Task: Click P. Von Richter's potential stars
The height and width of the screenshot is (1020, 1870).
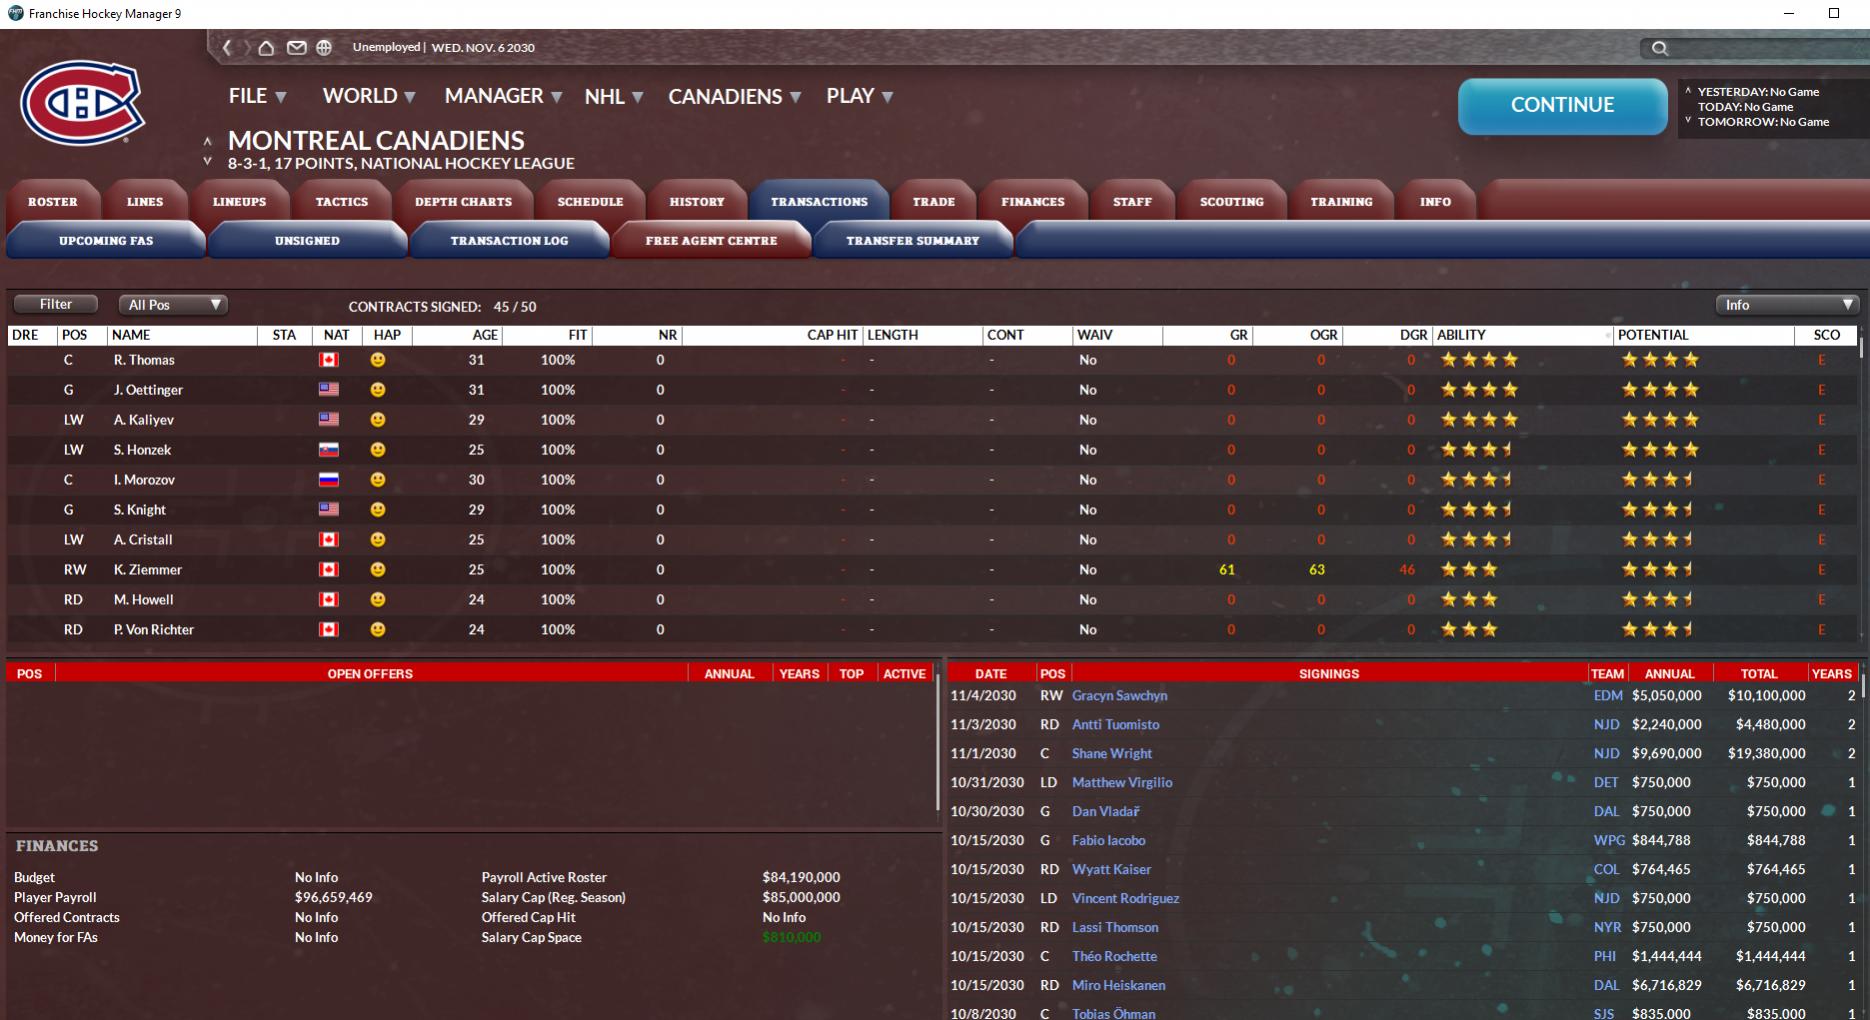Action: [1657, 630]
